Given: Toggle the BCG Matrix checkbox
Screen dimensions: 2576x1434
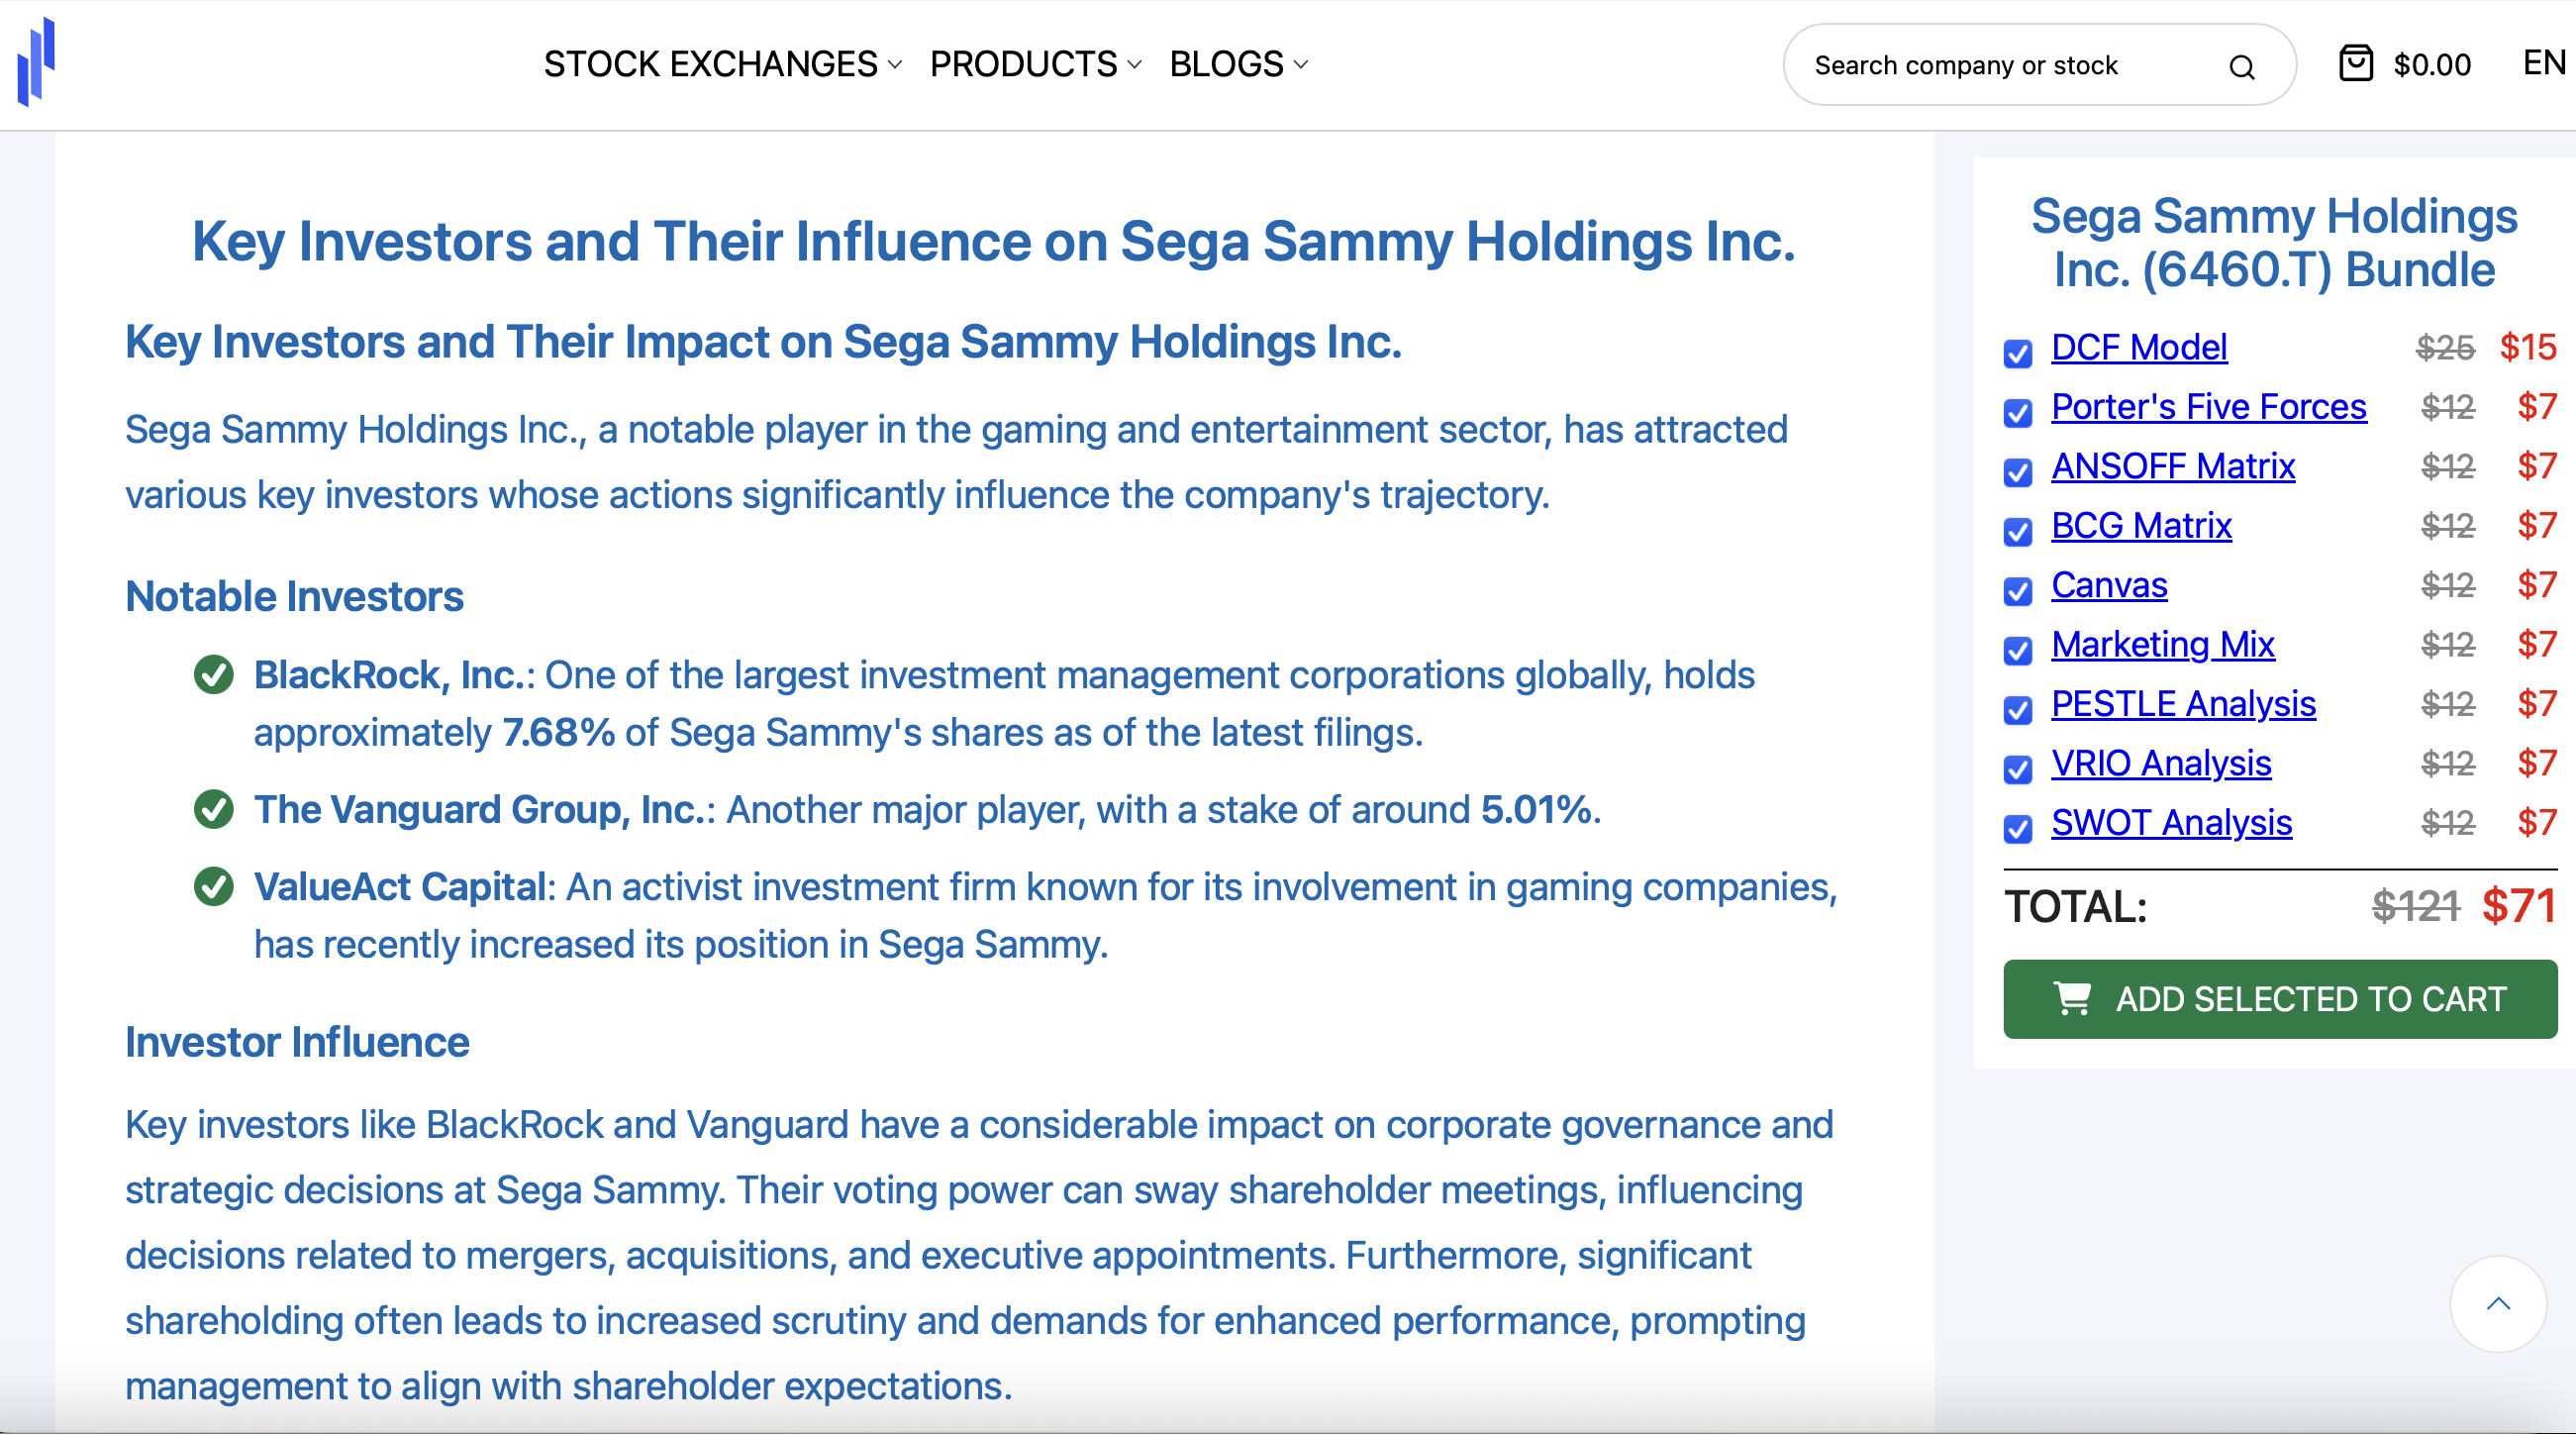Looking at the screenshot, I should click(2018, 531).
